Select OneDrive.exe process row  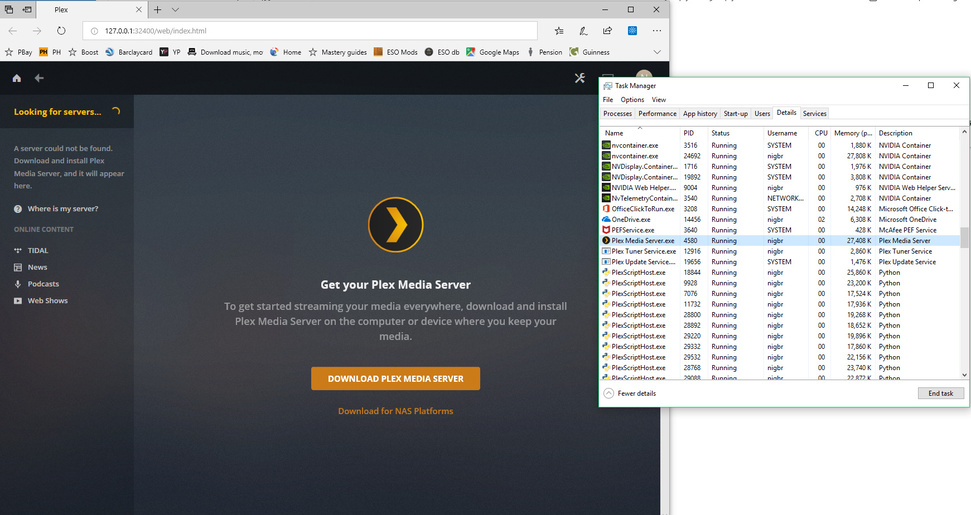tap(780, 219)
